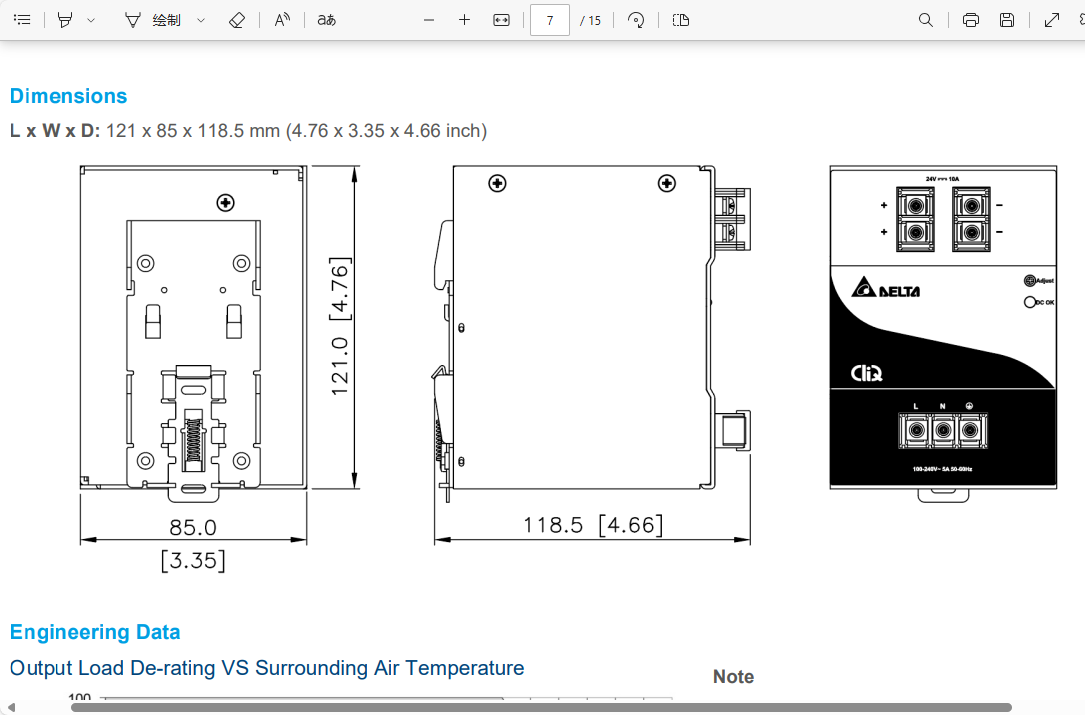This screenshot has height=715, width=1085.
Task: Expand the highlight color options dropdown
Action: 91,20
